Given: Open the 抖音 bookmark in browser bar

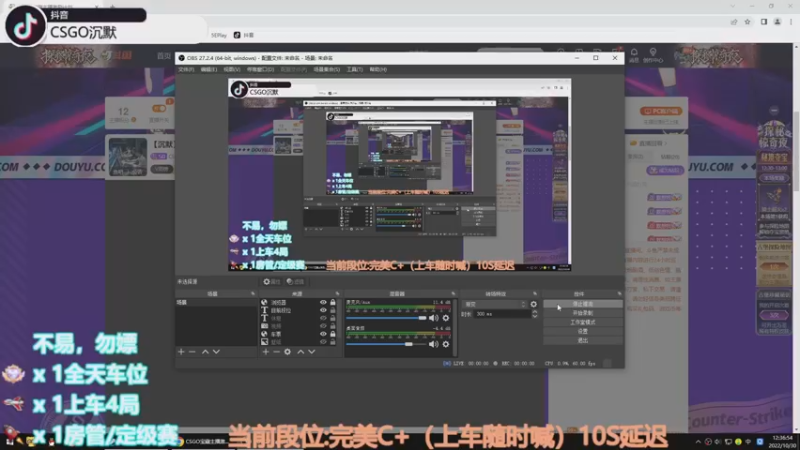Looking at the screenshot, I should 244,35.
